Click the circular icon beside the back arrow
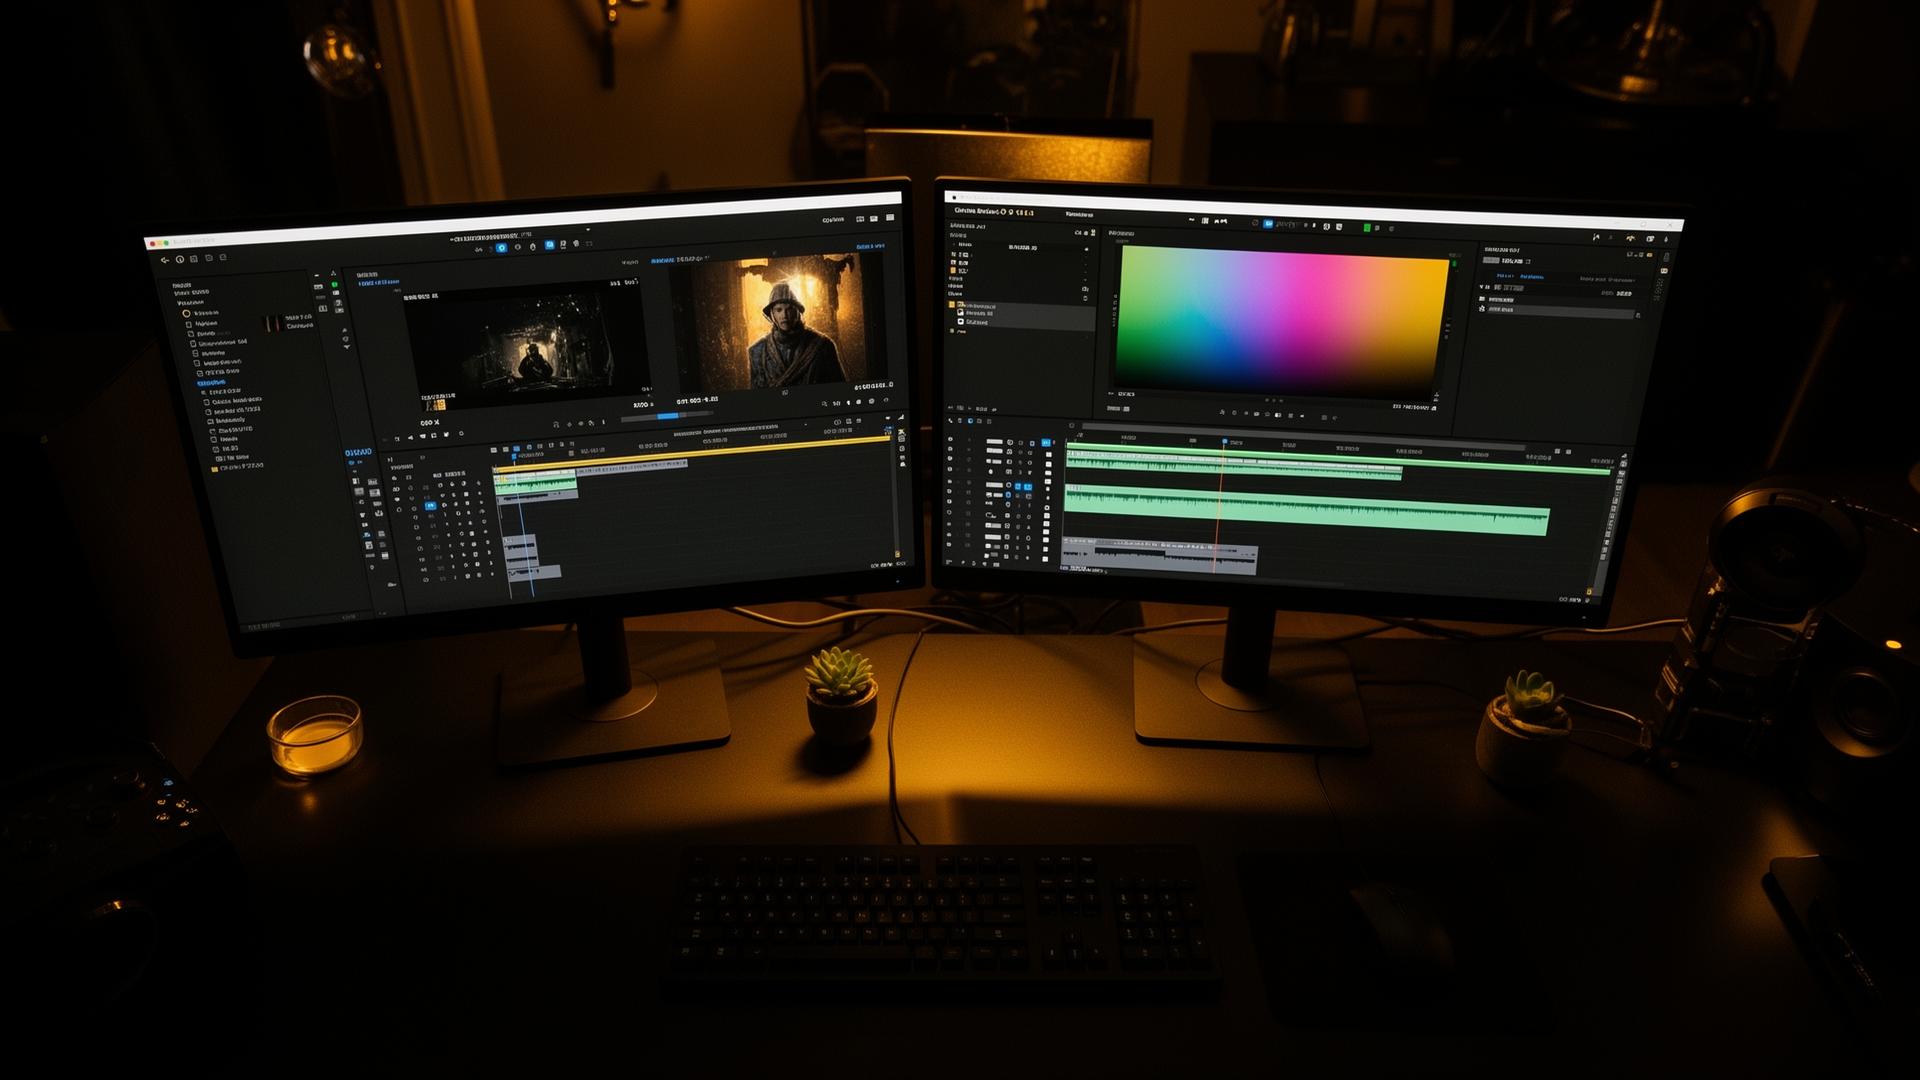The height and width of the screenshot is (1080, 1920). pos(180,259)
